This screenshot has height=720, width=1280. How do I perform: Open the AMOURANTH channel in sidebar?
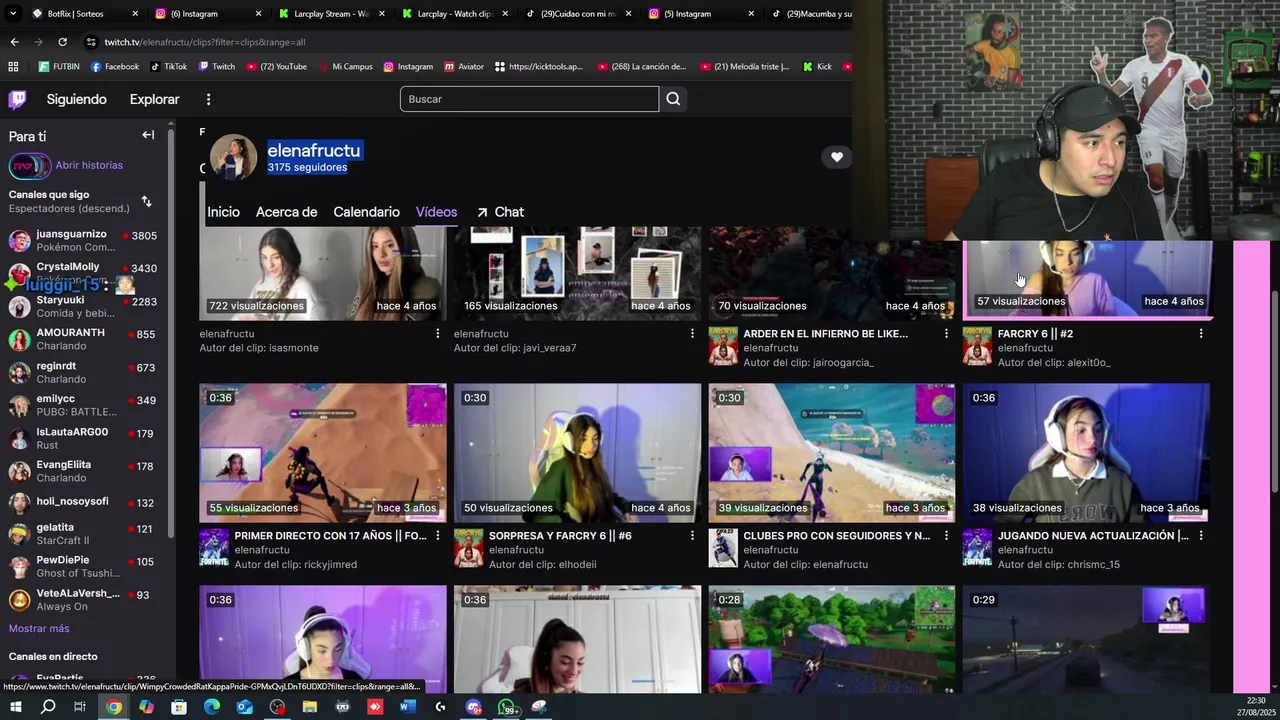[x=83, y=339]
